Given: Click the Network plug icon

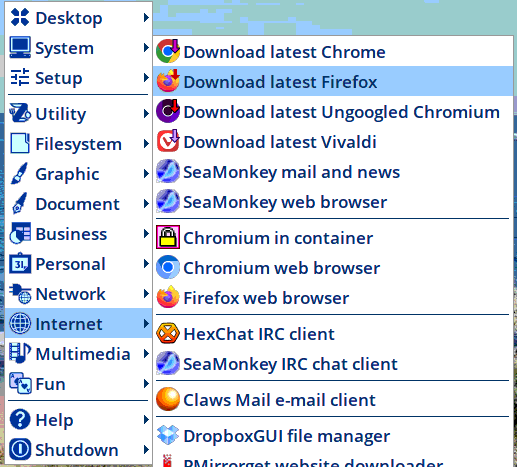Looking at the screenshot, I should tap(20, 294).
